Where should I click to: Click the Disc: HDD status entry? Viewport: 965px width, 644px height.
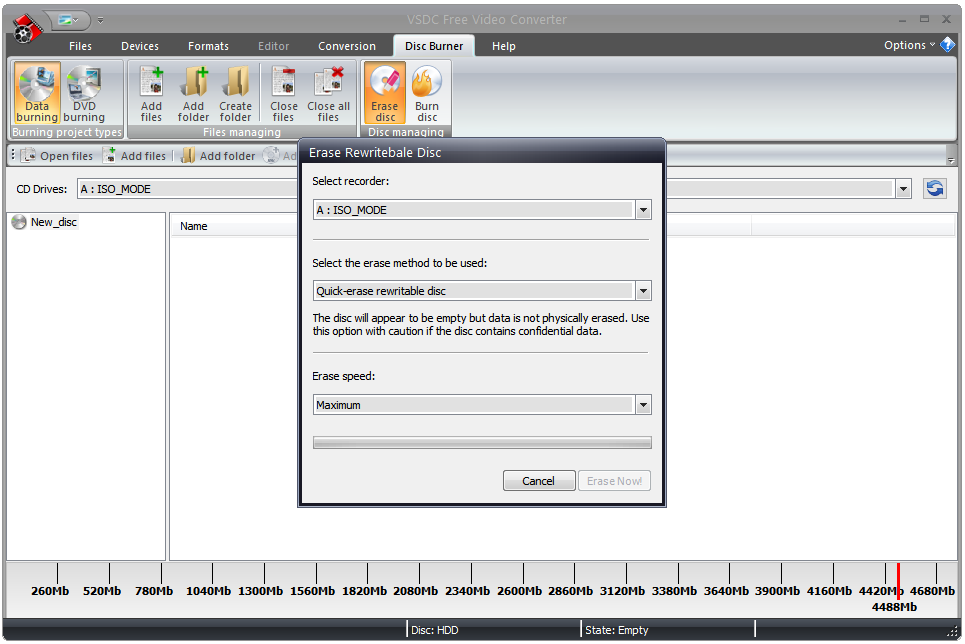coord(434,630)
